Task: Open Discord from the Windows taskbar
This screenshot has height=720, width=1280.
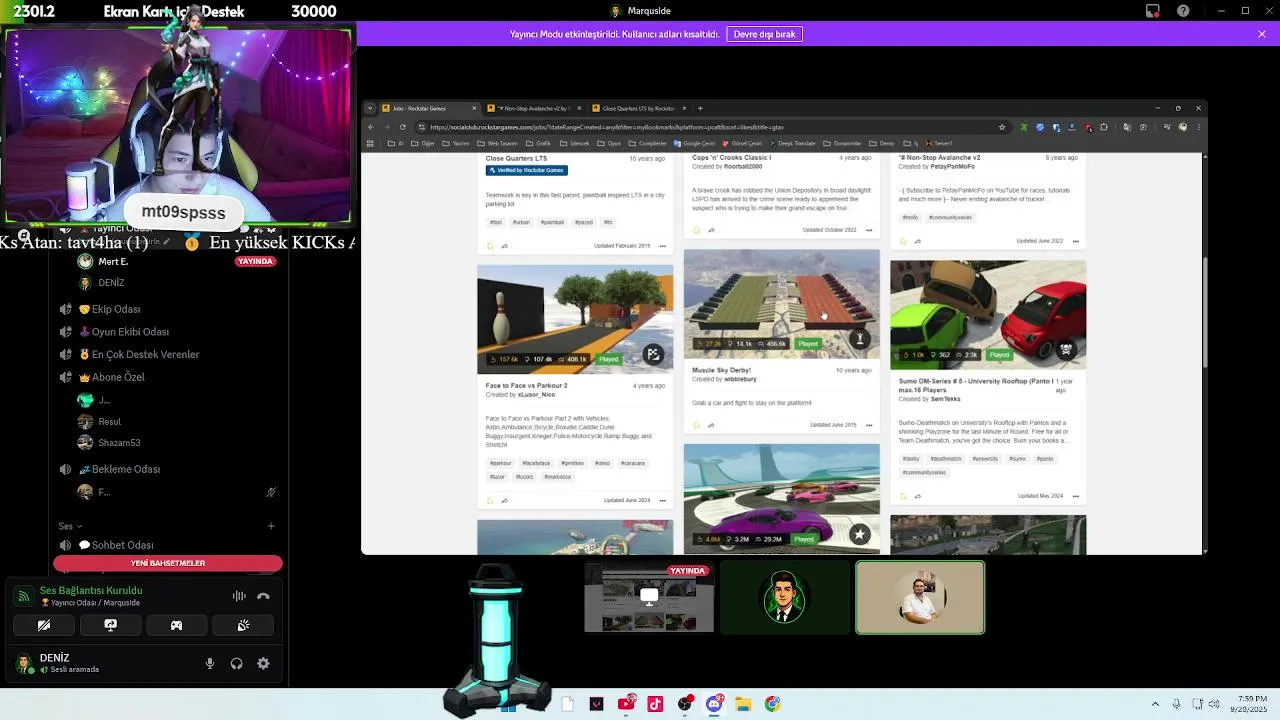Action: tap(714, 704)
